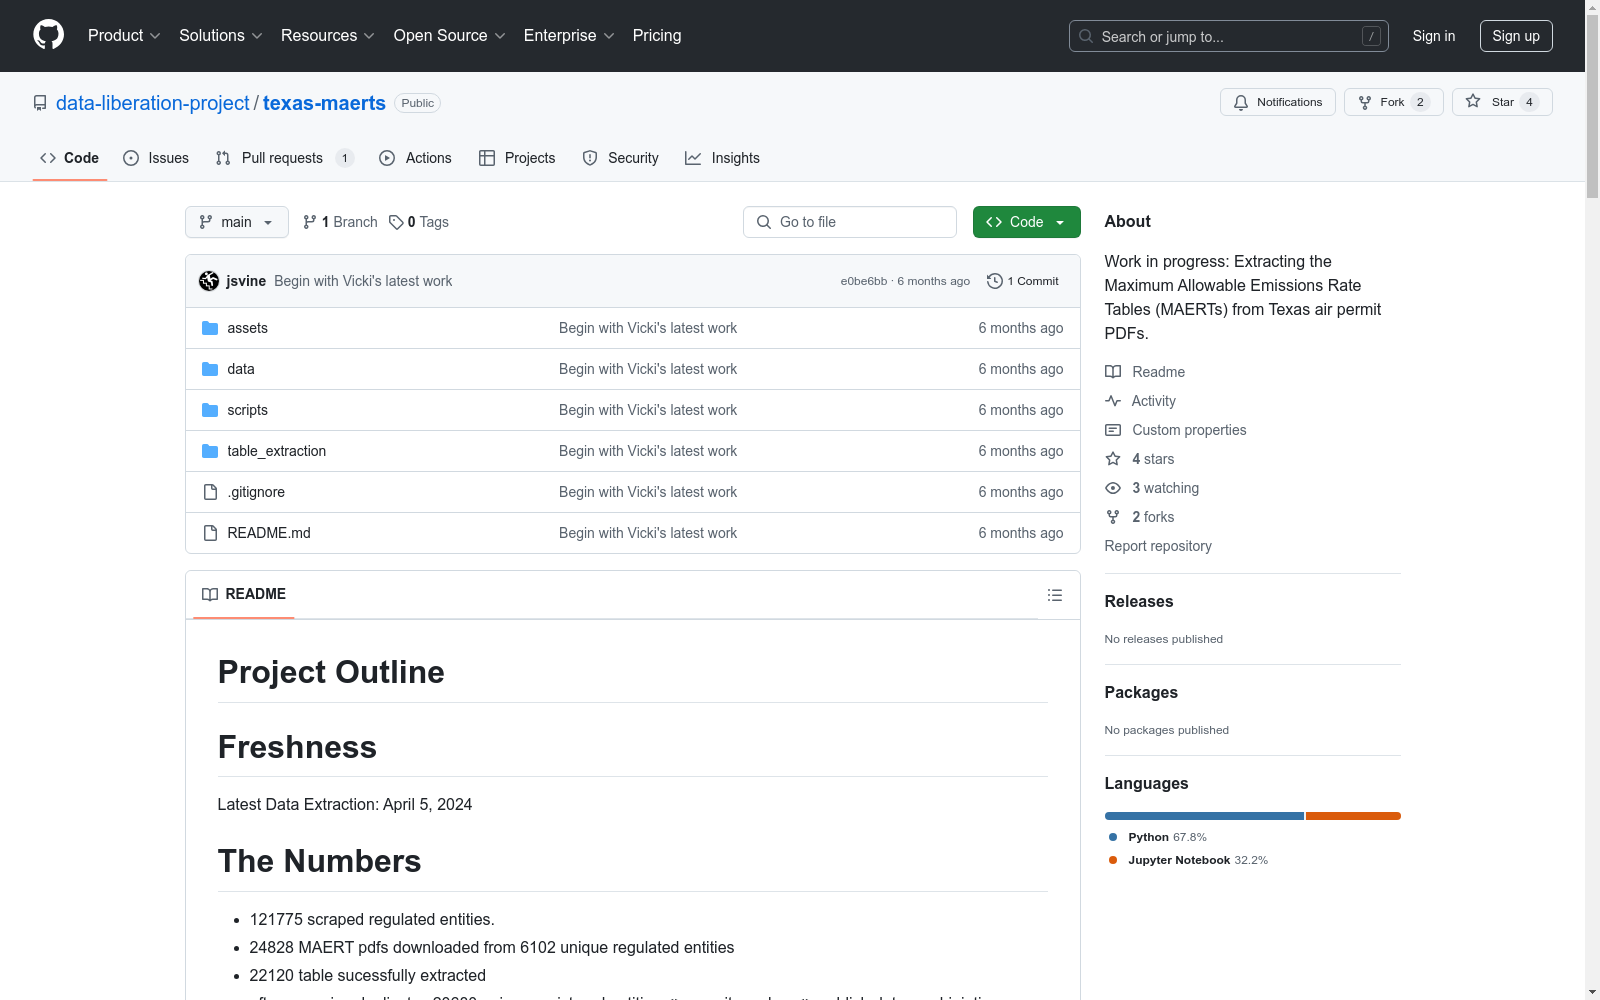
Task: Click the Releases heading link
Action: tap(1139, 601)
